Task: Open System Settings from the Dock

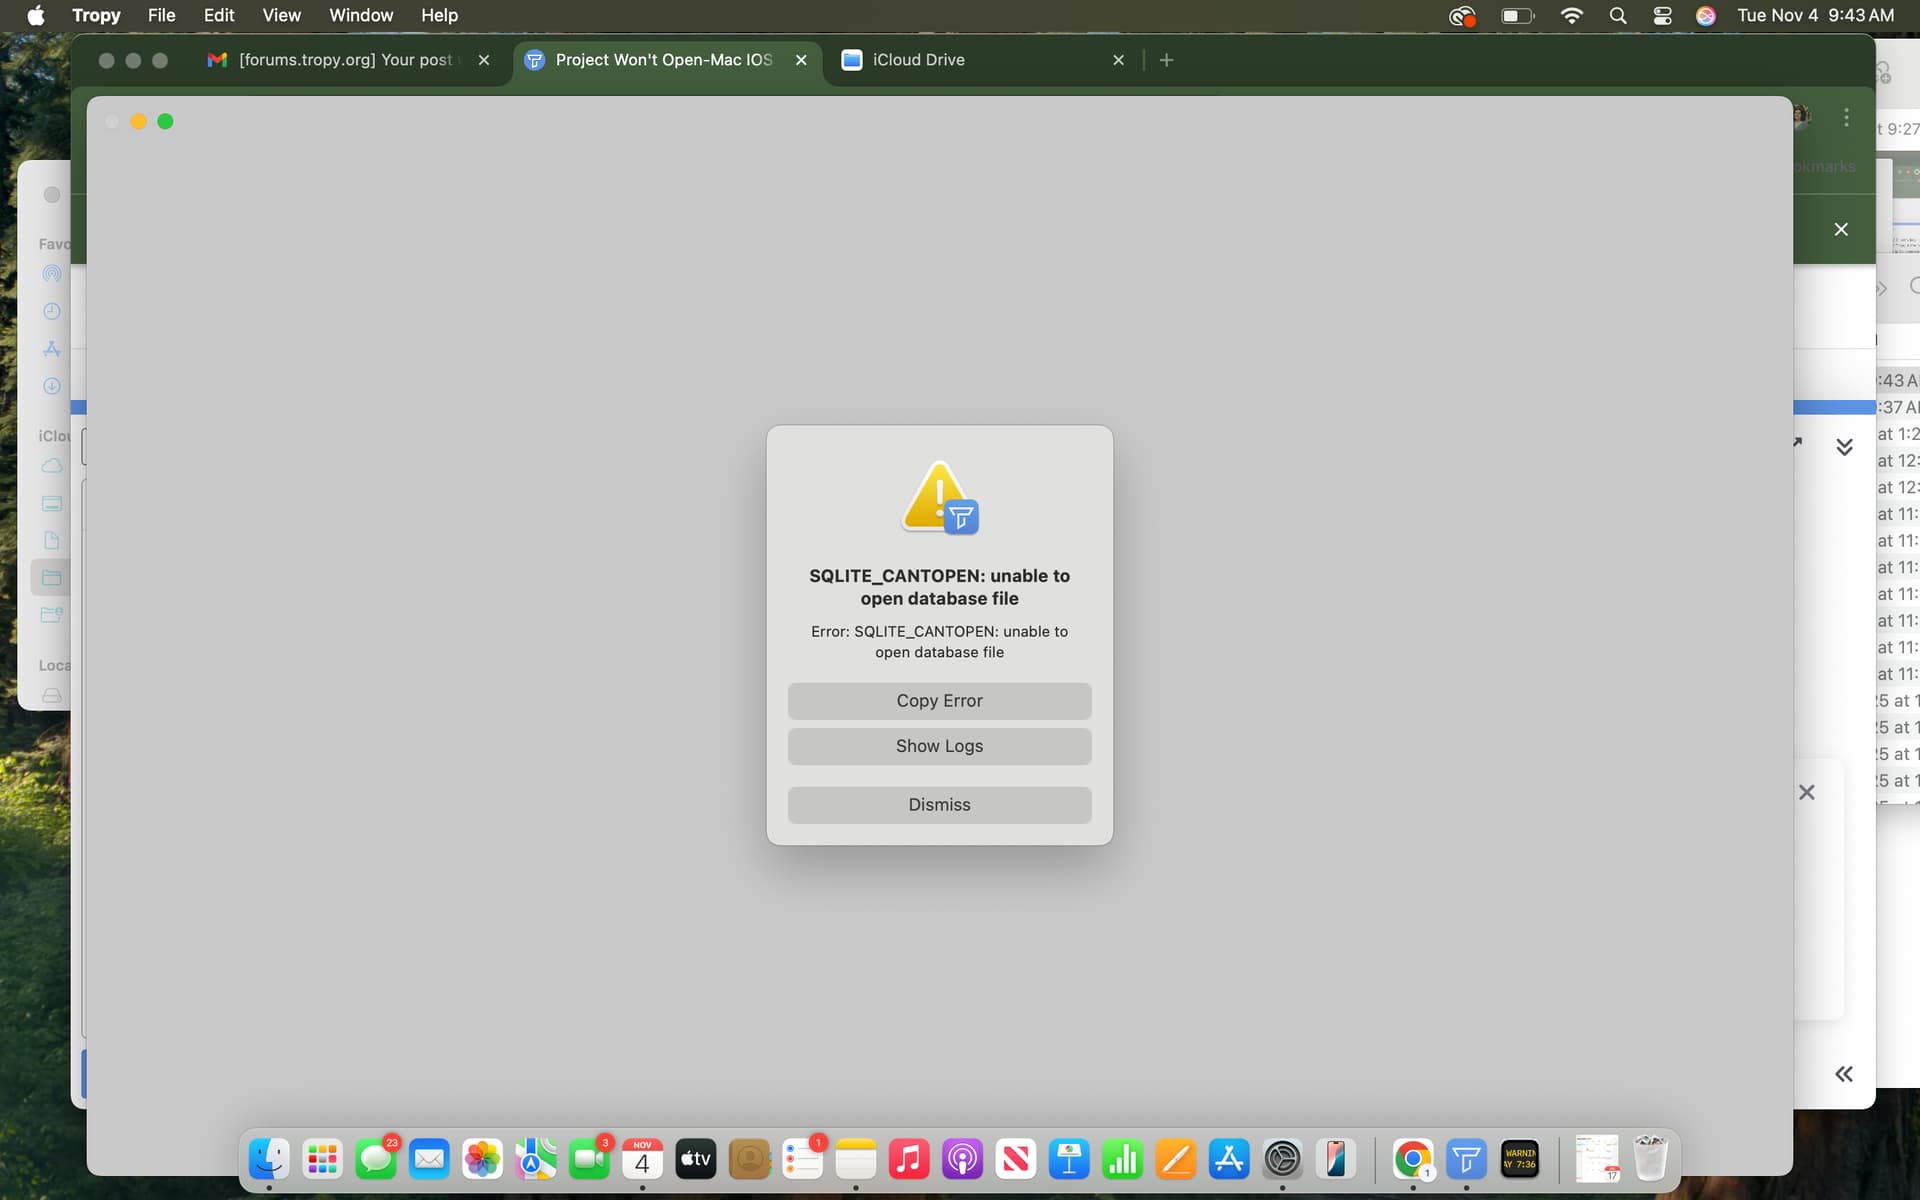Action: pyautogui.click(x=1282, y=1160)
